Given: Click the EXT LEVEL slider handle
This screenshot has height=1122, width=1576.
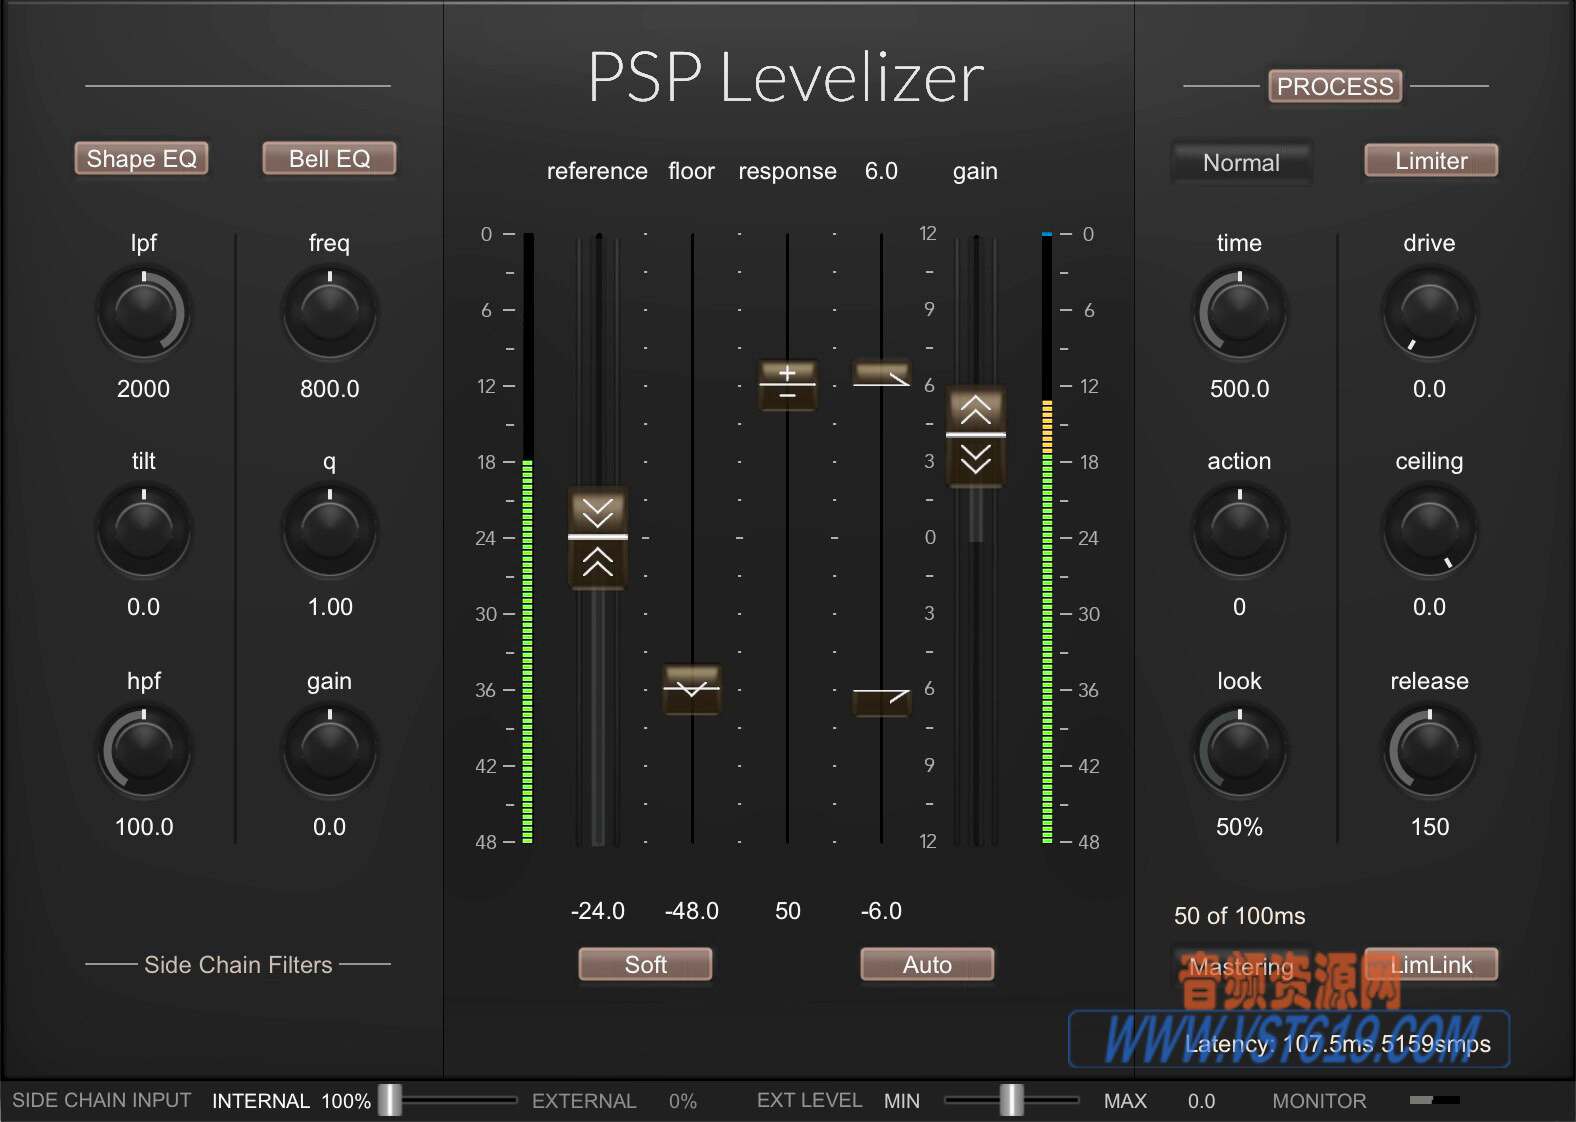Looking at the screenshot, I should [1012, 1100].
